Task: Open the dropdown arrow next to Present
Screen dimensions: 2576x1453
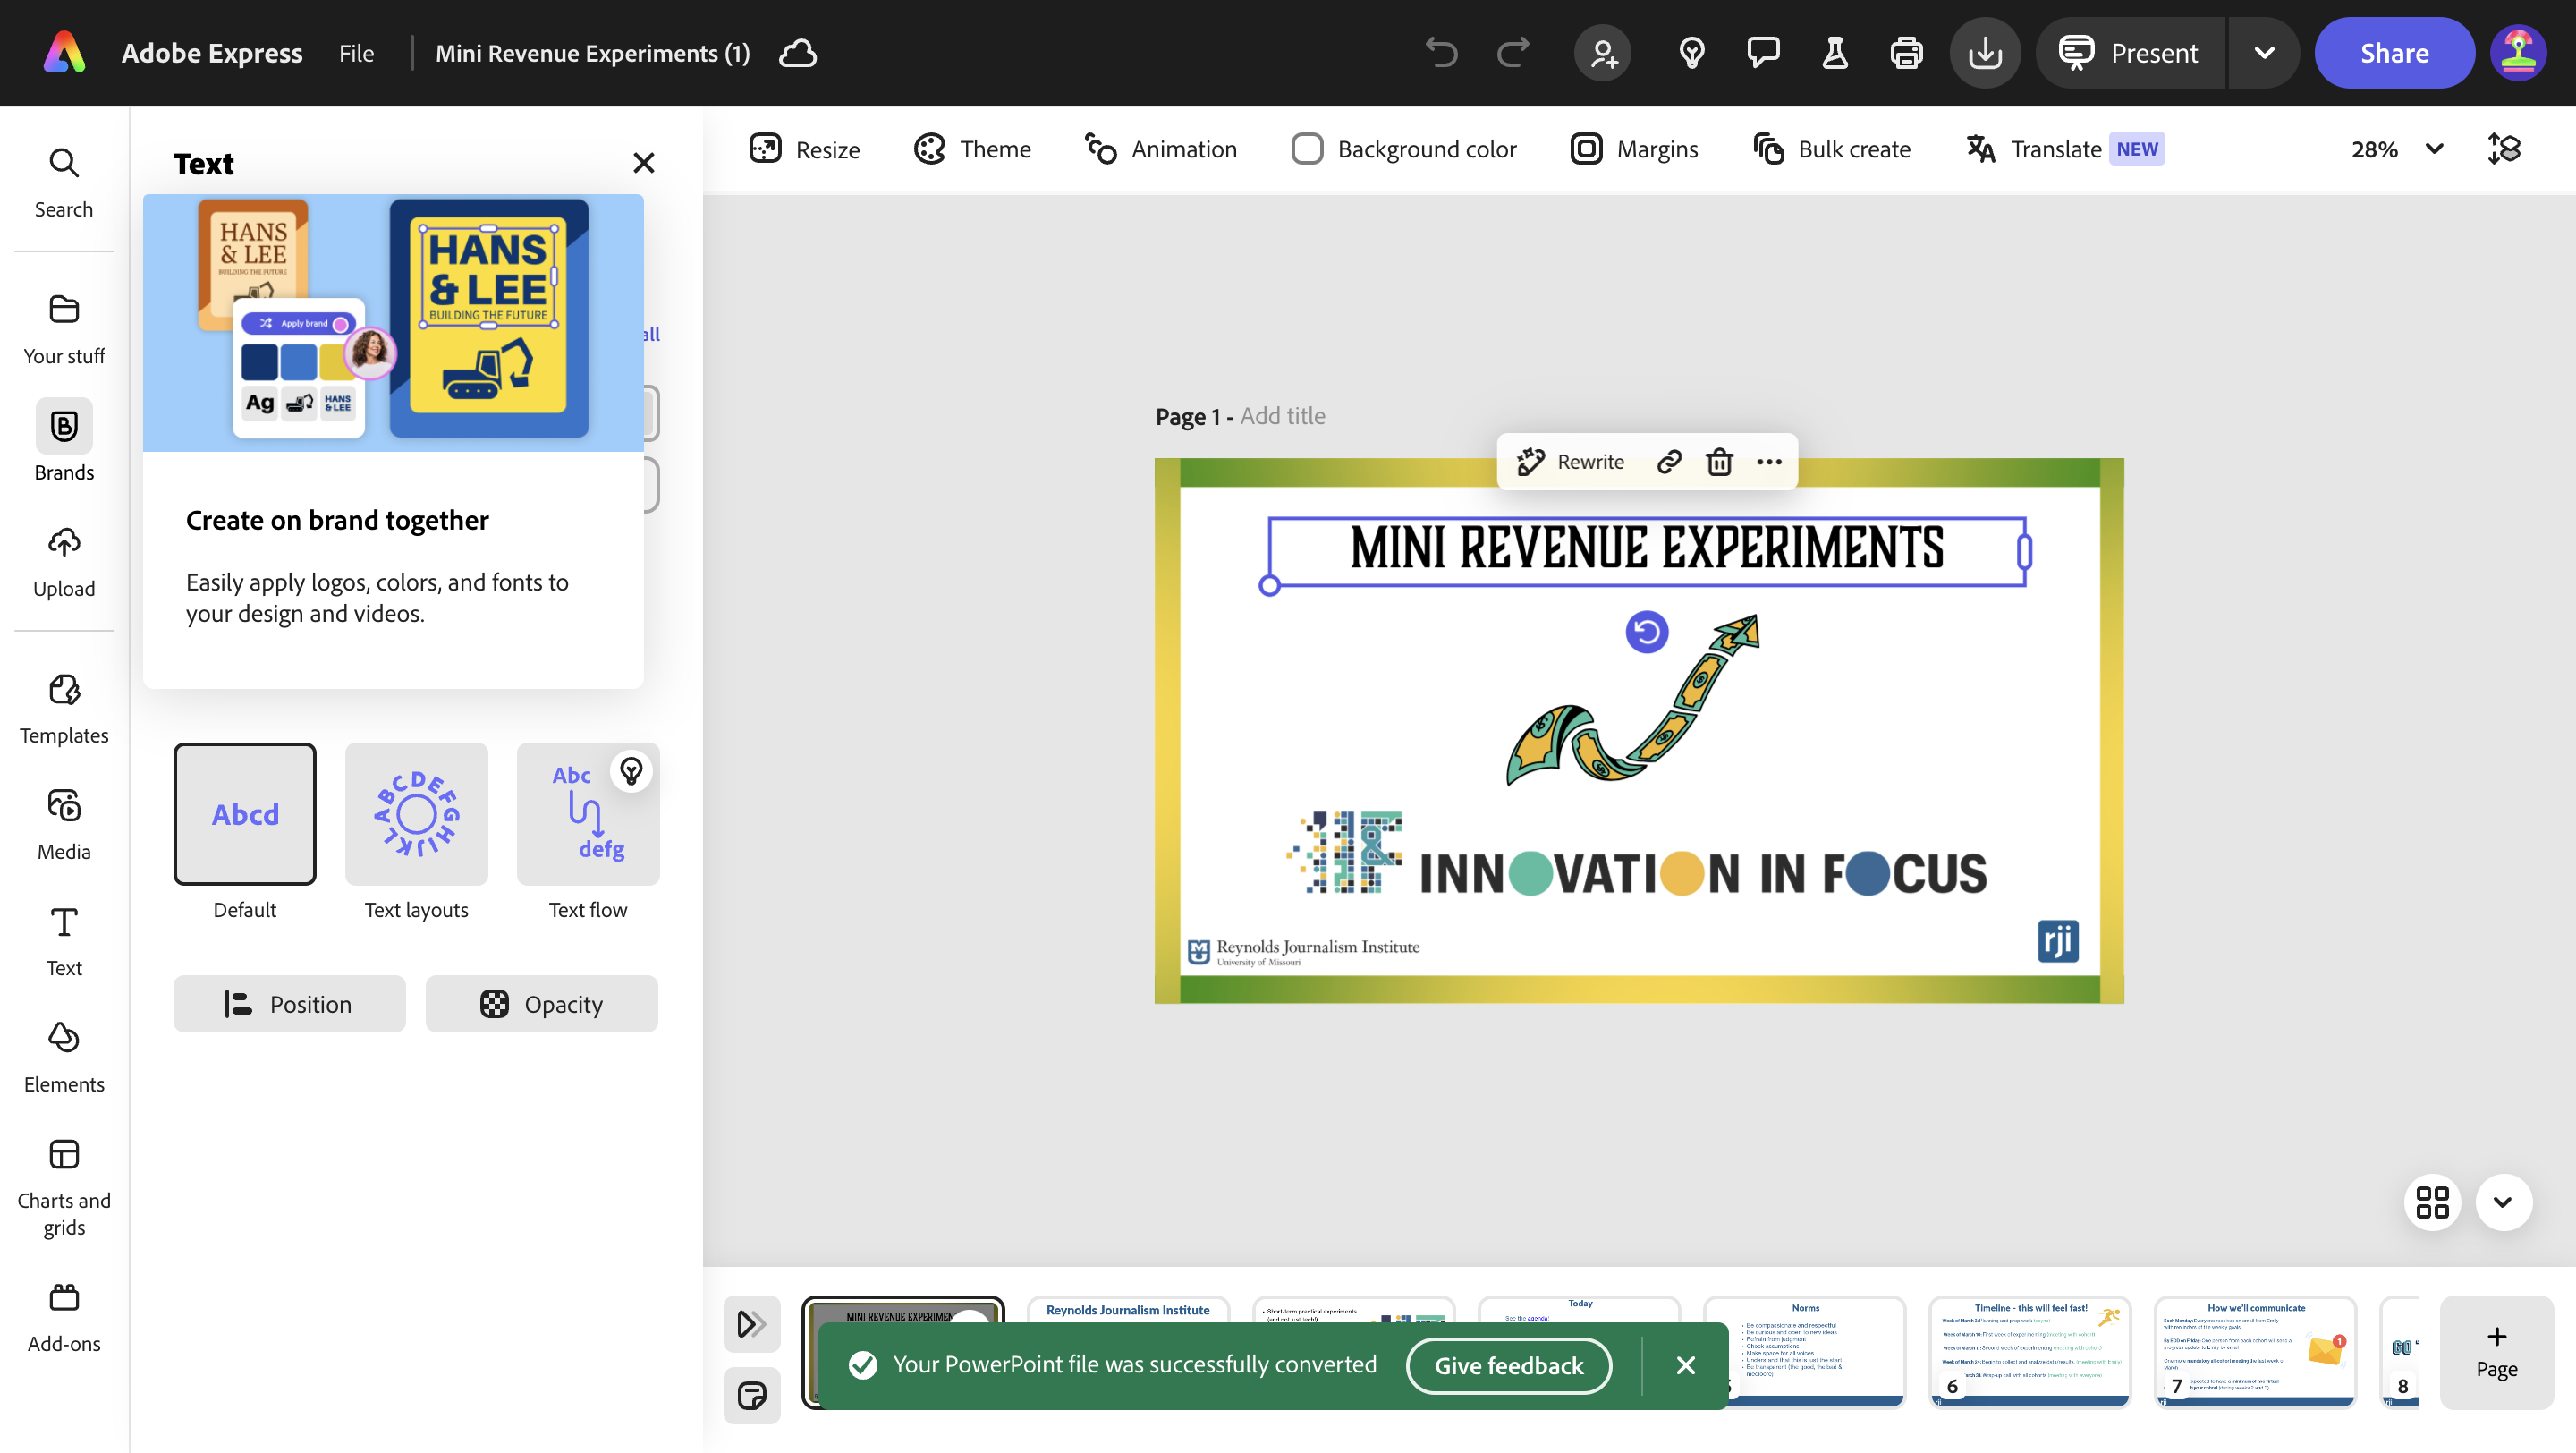Action: click(x=2264, y=53)
